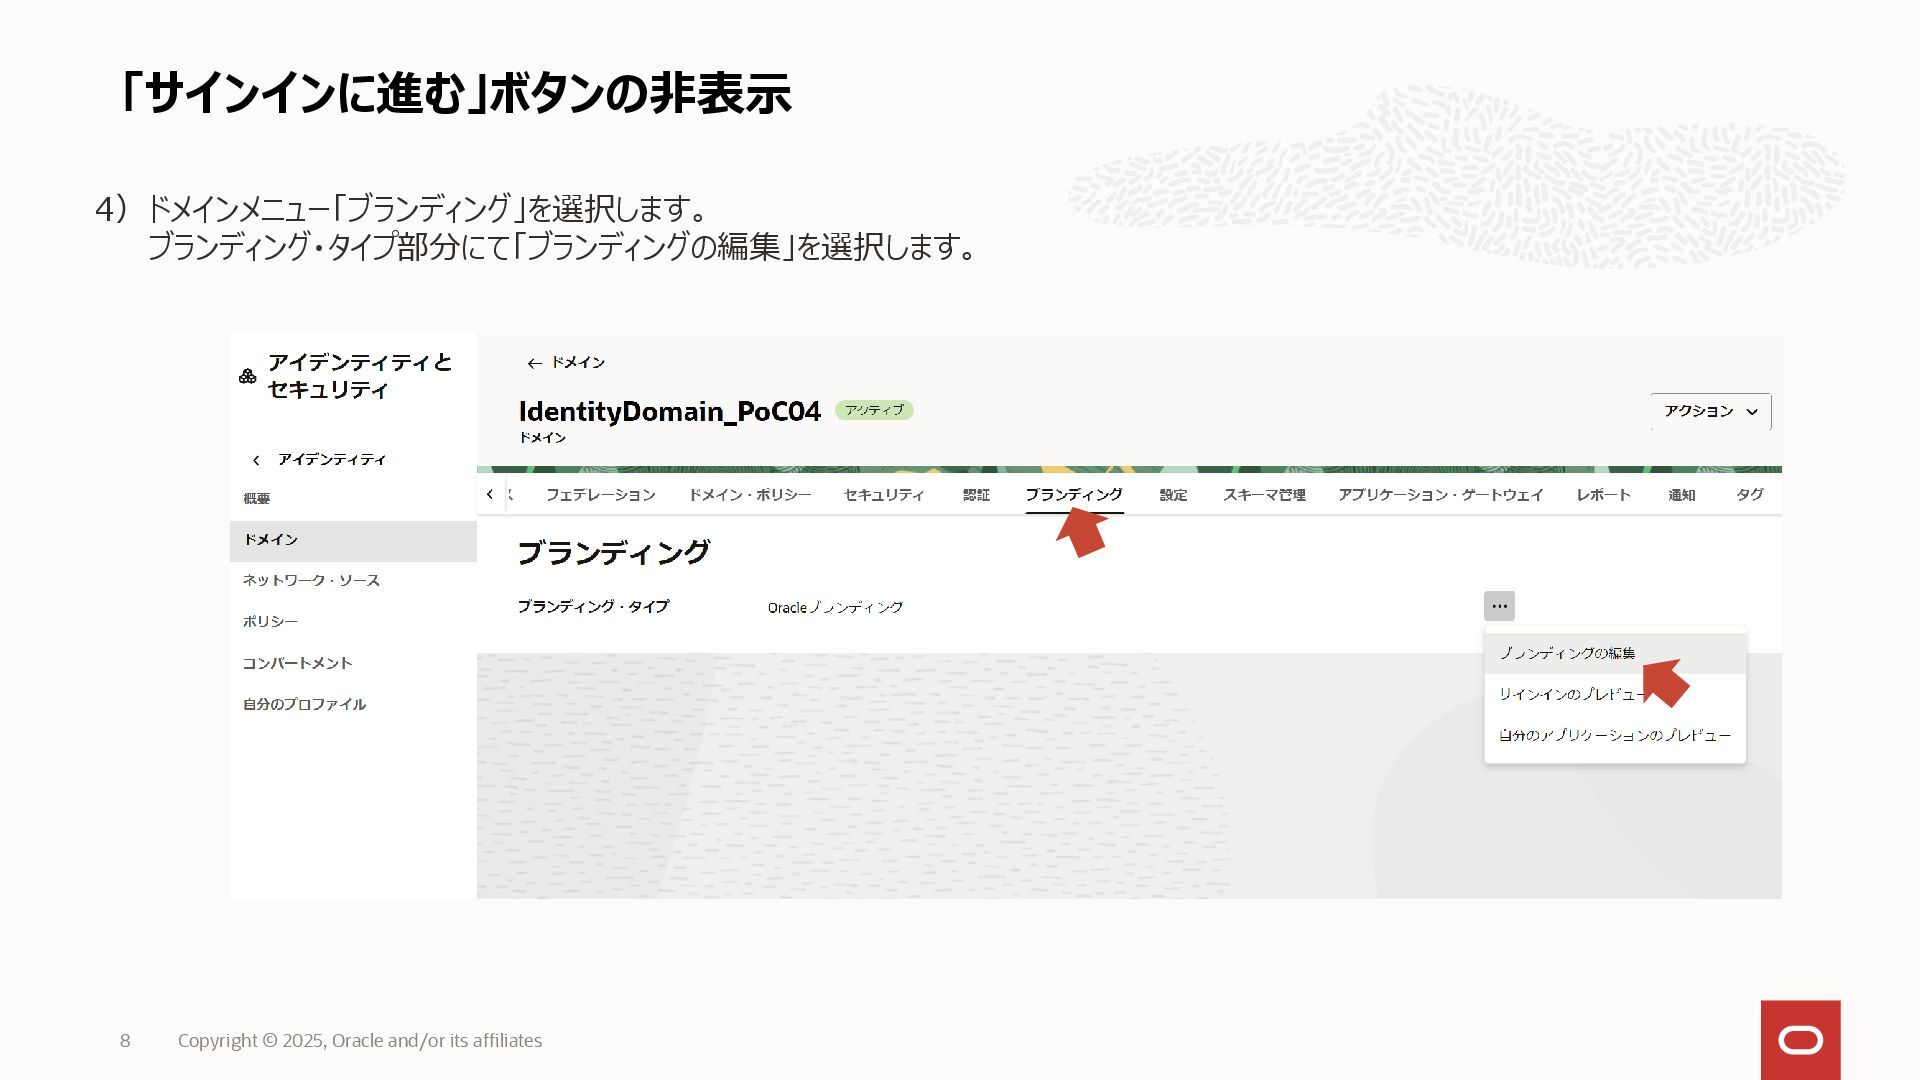Open the three-dot branding actions menu
1920x1080 pixels.
[1499, 606]
